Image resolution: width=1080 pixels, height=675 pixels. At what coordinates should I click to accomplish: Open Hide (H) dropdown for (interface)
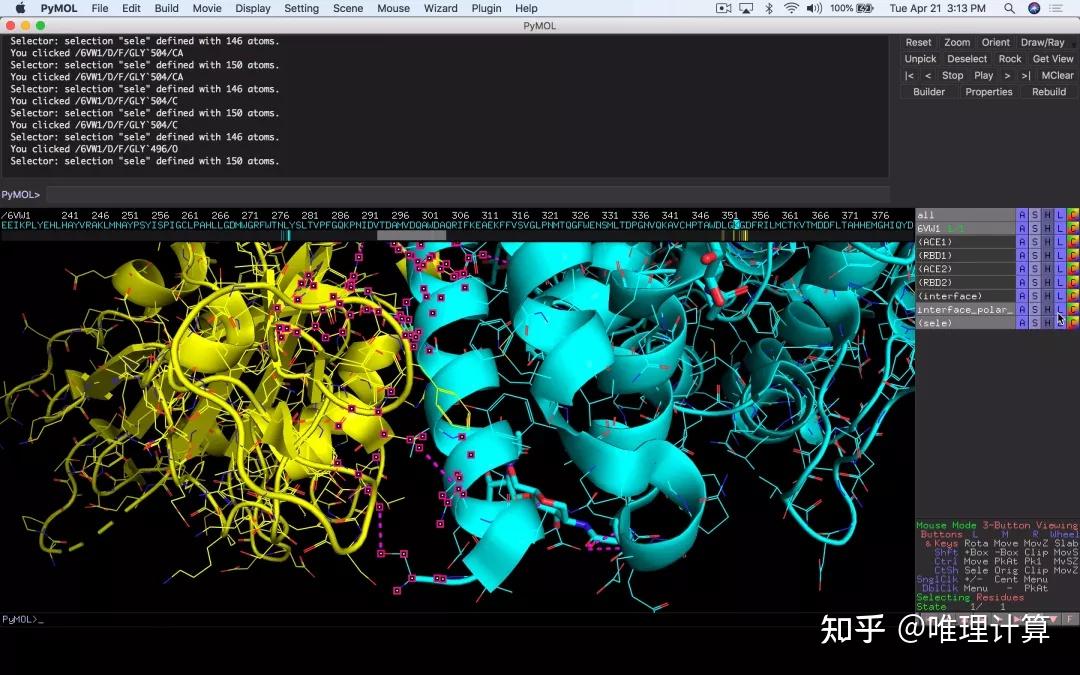coord(1048,296)
